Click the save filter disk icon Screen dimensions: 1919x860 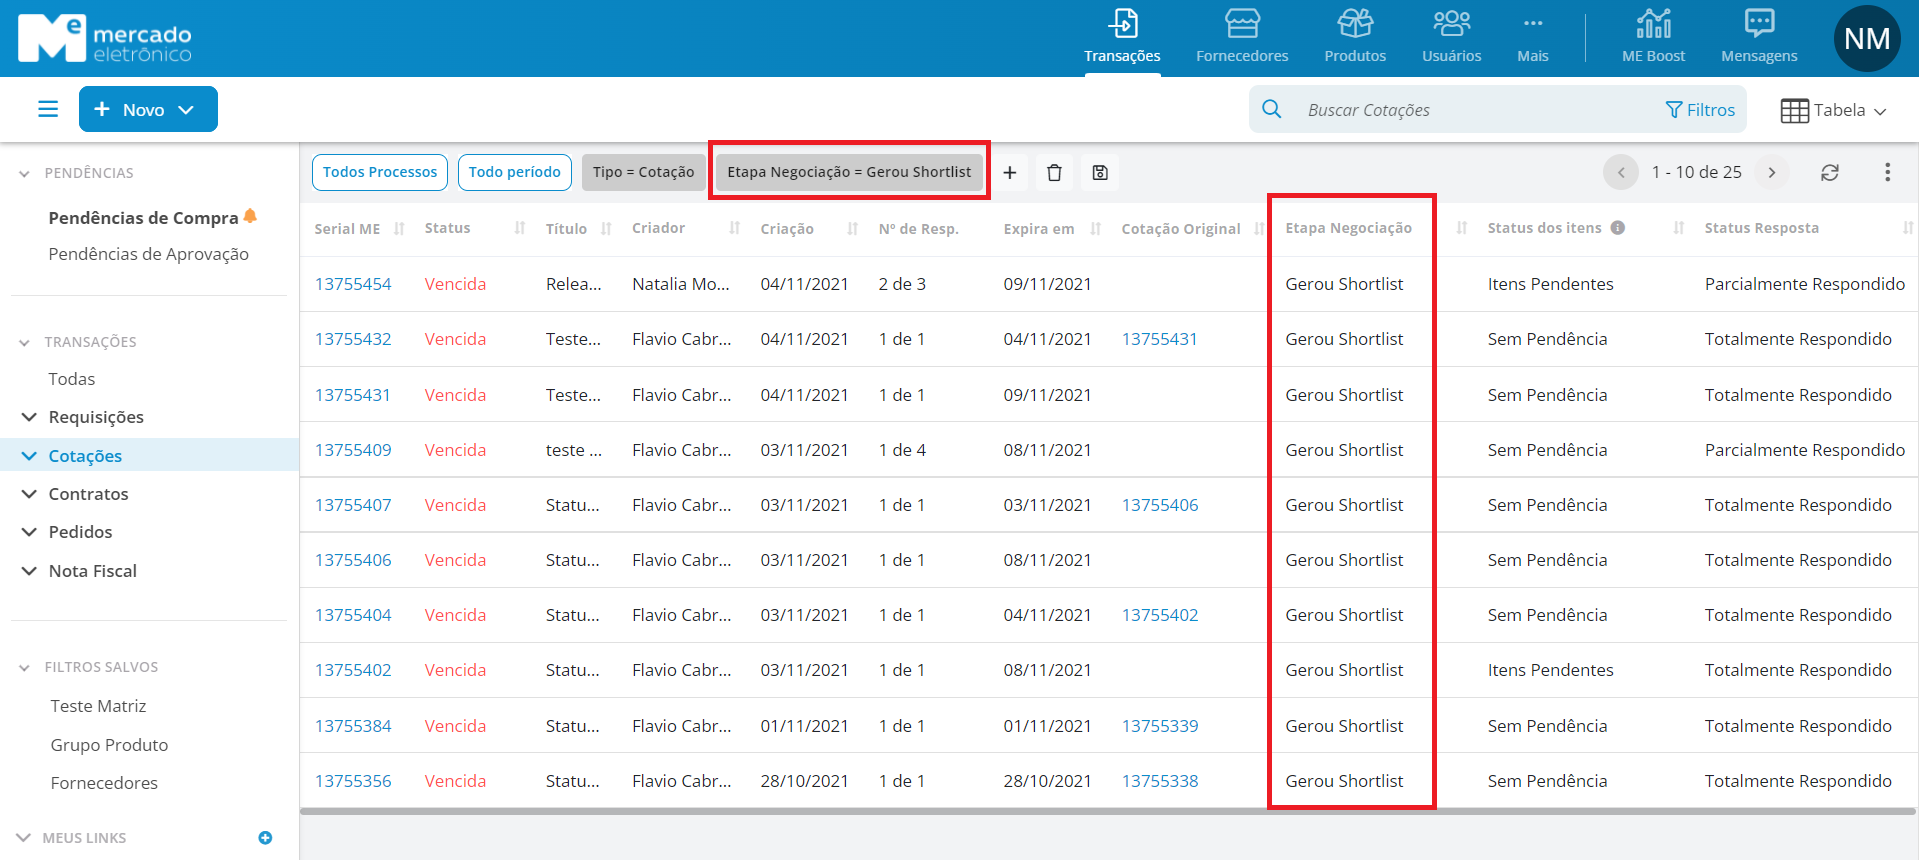point(1100,173)
